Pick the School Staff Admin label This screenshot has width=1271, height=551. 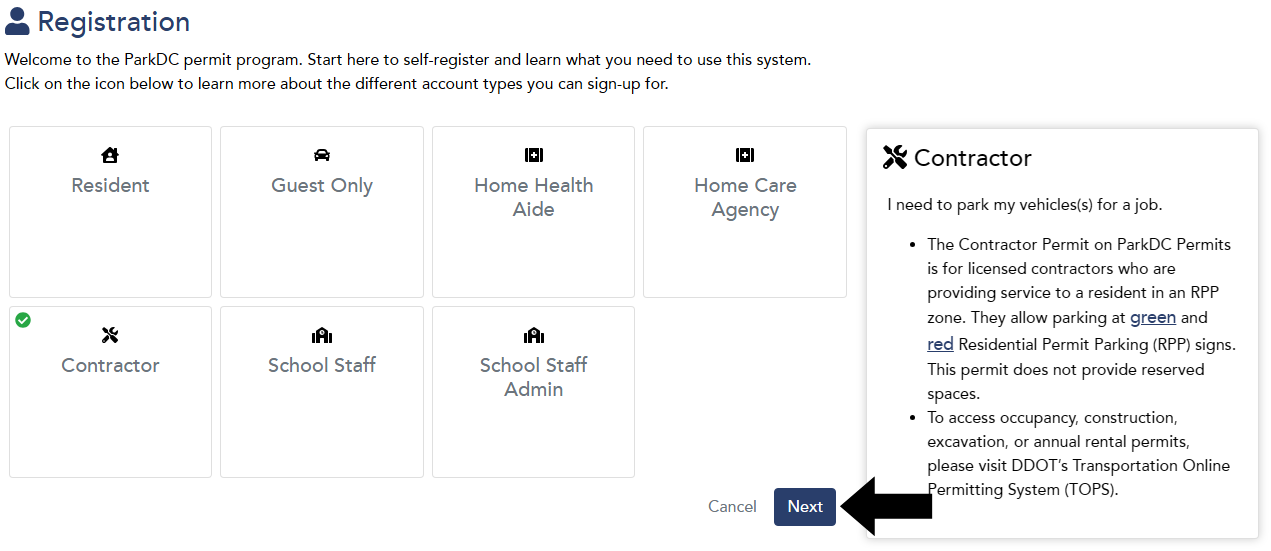tap(533, 377)
